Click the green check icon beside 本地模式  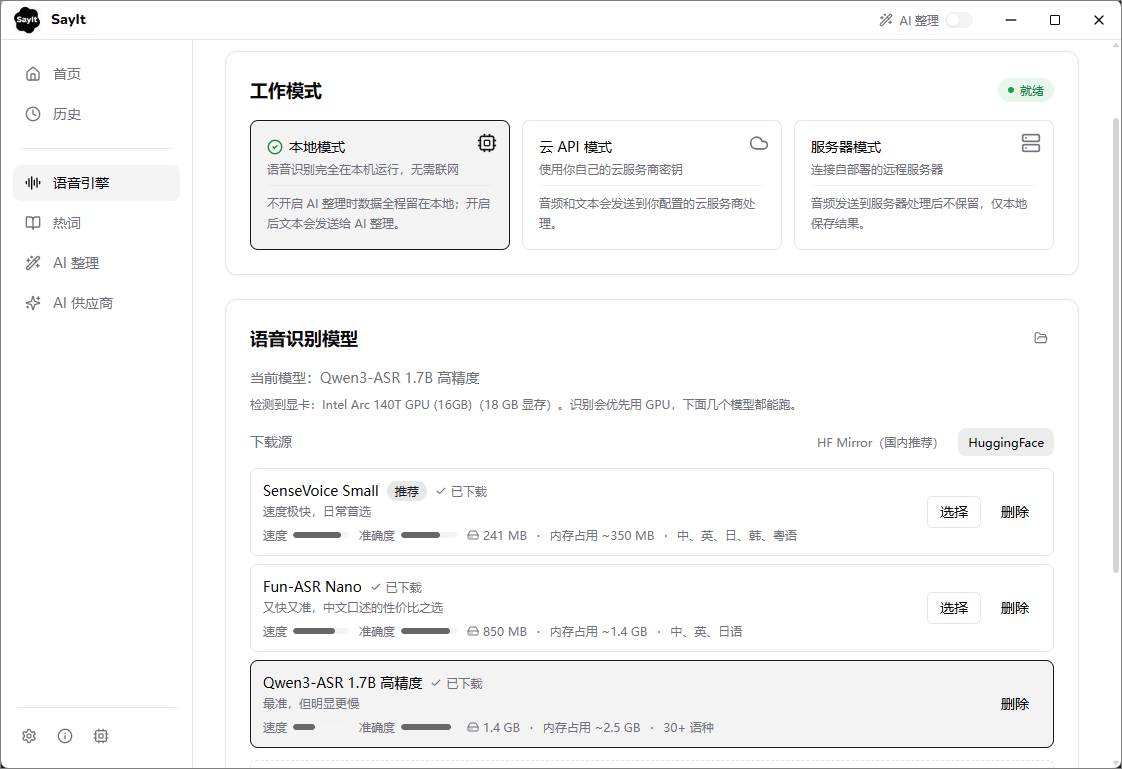tap(275, 147)
